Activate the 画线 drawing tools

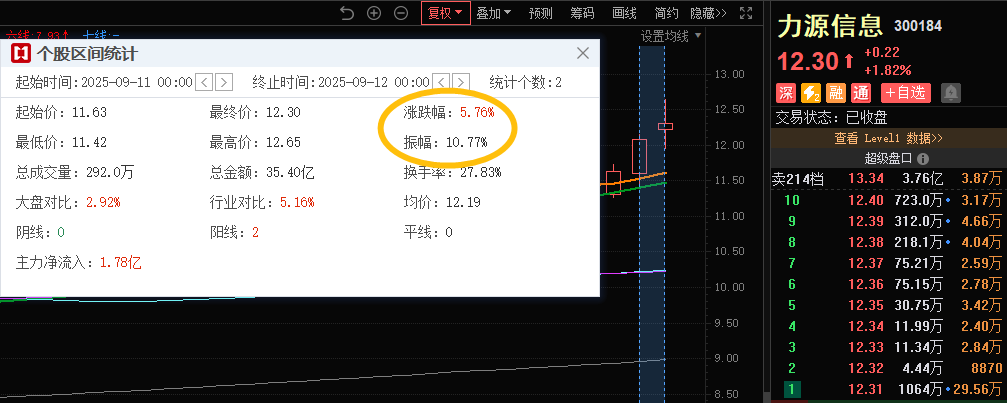[x=624, y=13]
